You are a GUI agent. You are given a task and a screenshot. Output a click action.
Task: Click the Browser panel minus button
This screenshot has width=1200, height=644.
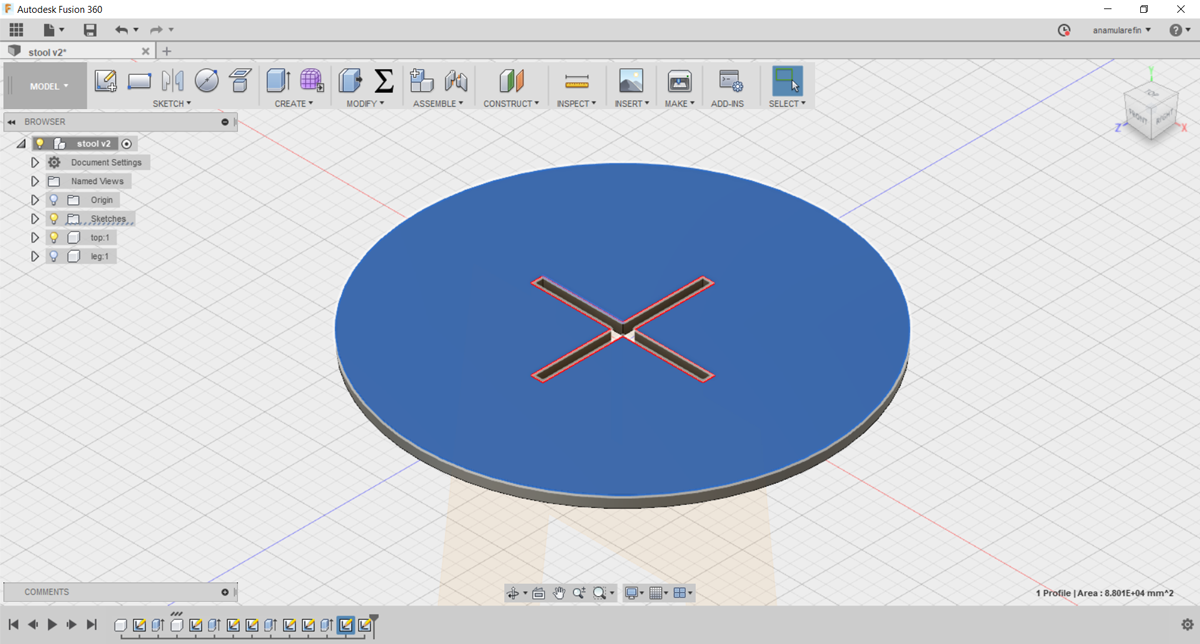tap(225, 122)
